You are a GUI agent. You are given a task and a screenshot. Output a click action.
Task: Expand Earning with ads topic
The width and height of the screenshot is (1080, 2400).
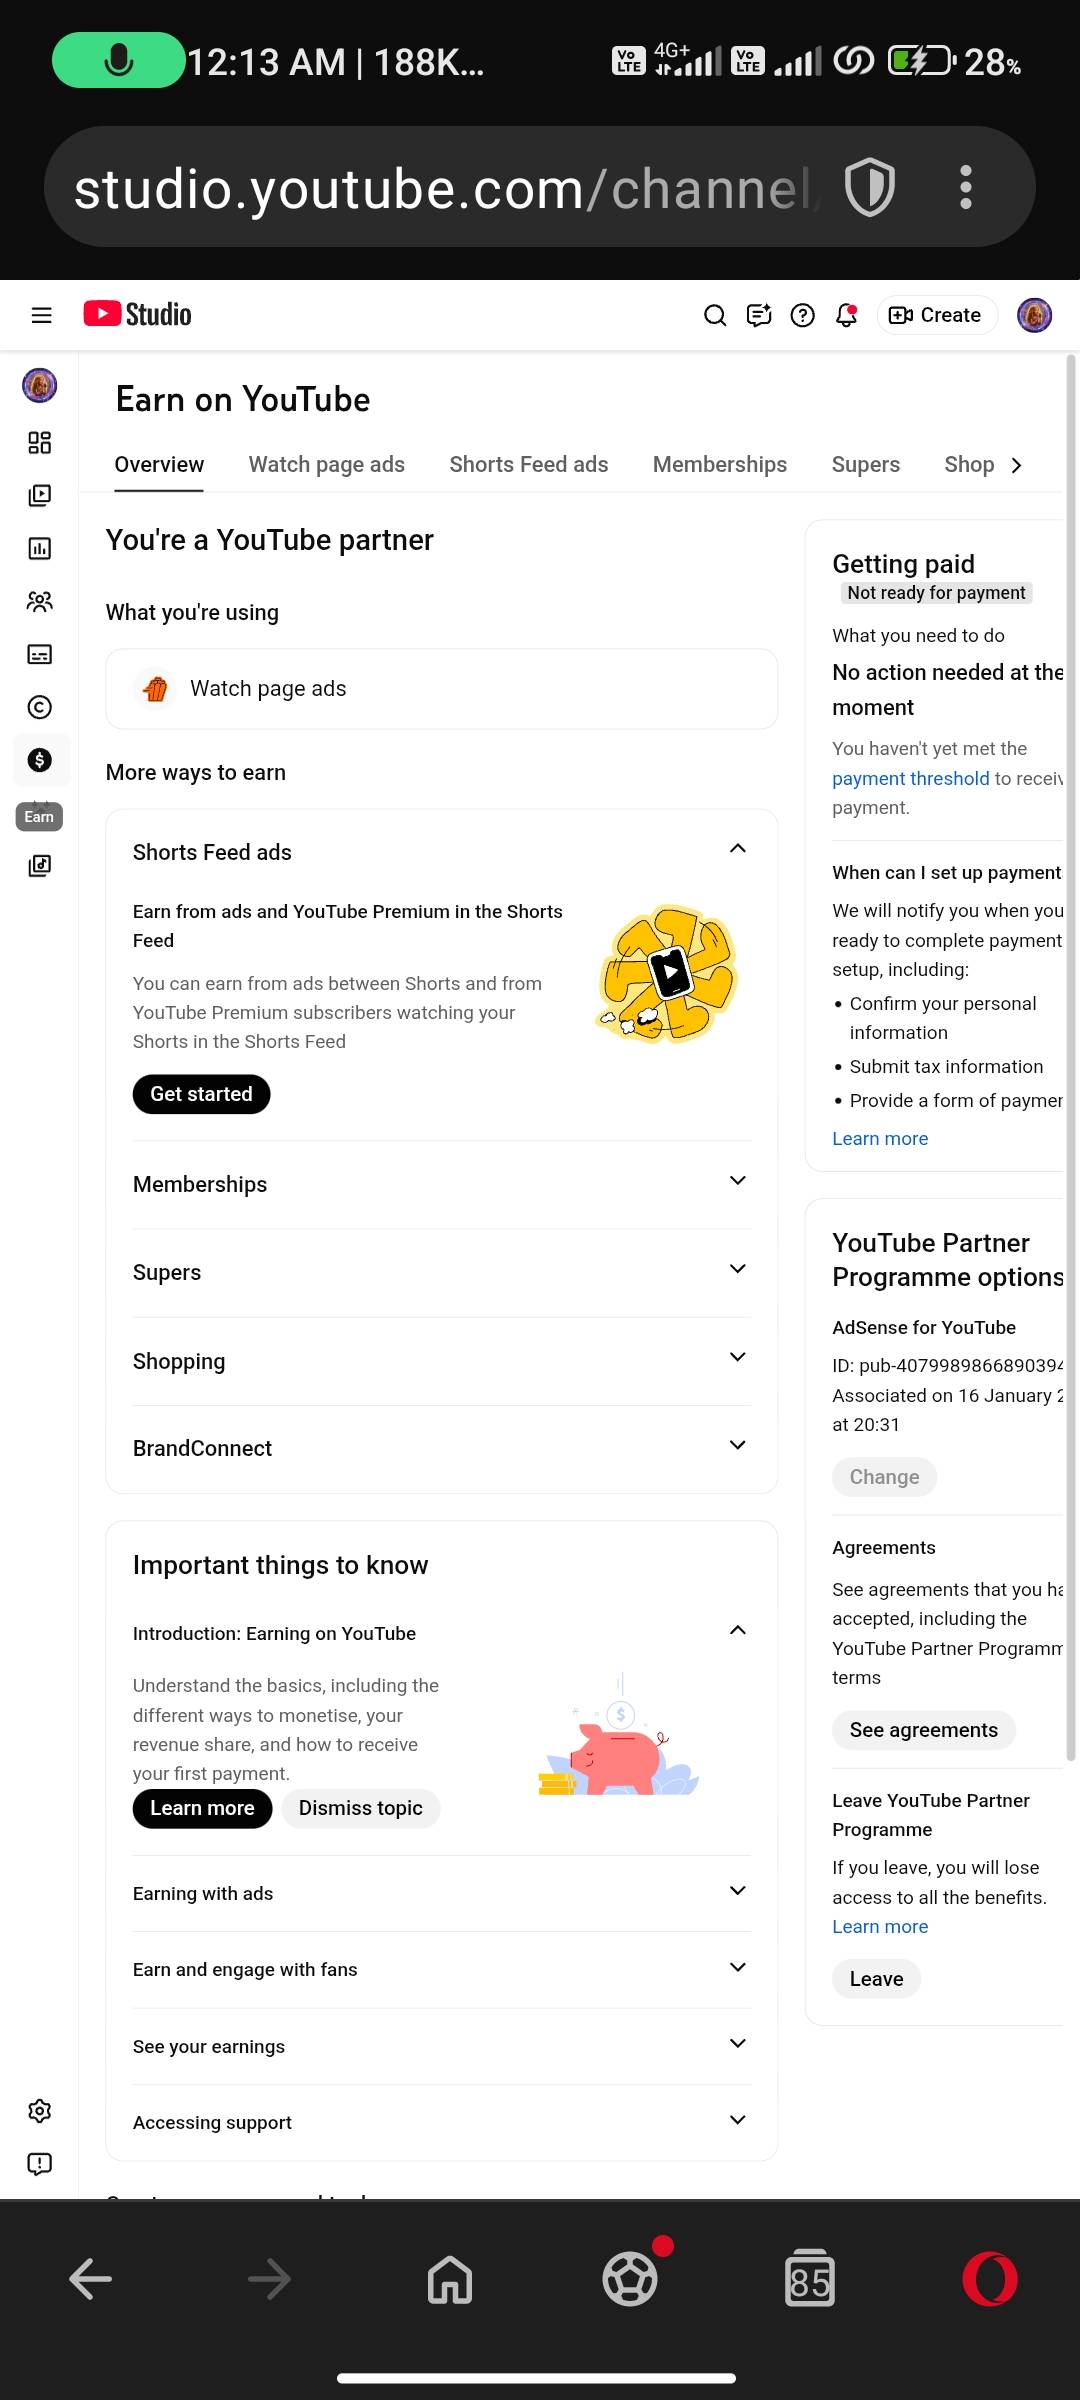pos(738,1891)
